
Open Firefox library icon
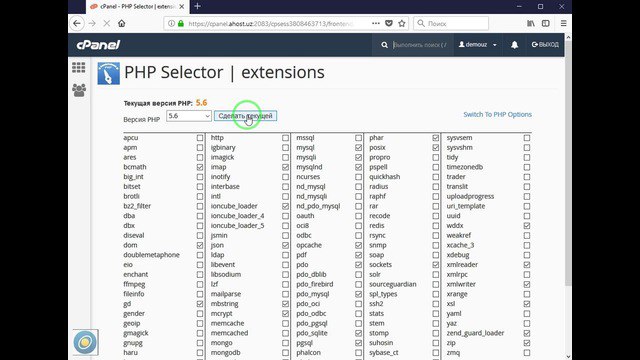(531, 24)
